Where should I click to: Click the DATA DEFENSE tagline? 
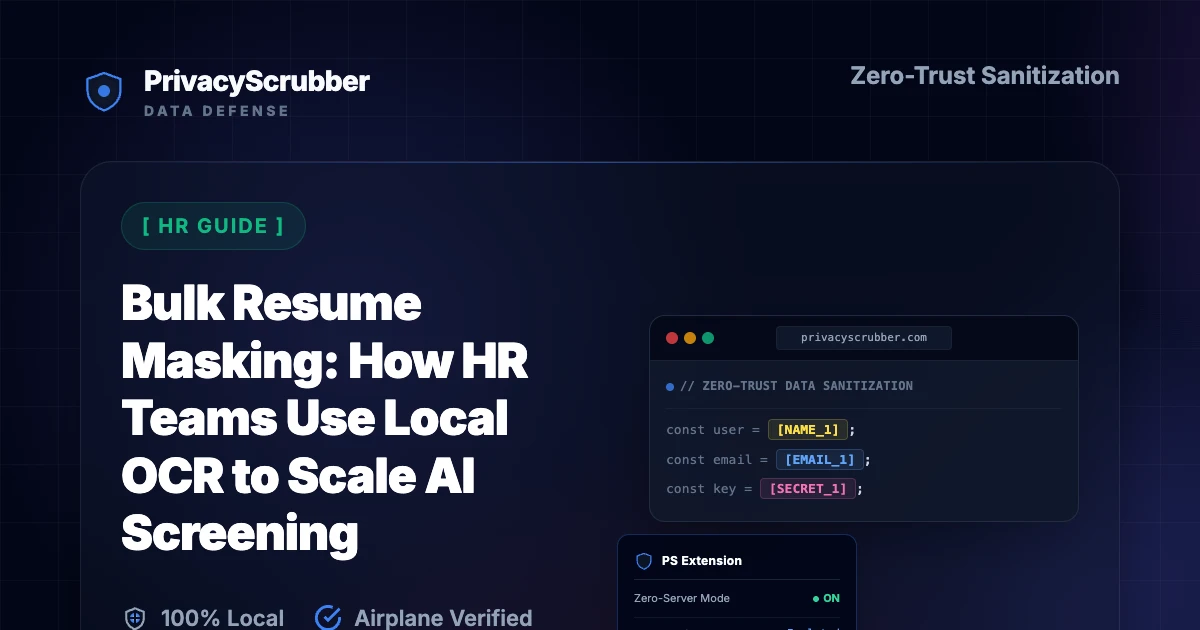(x=216, y=111)
